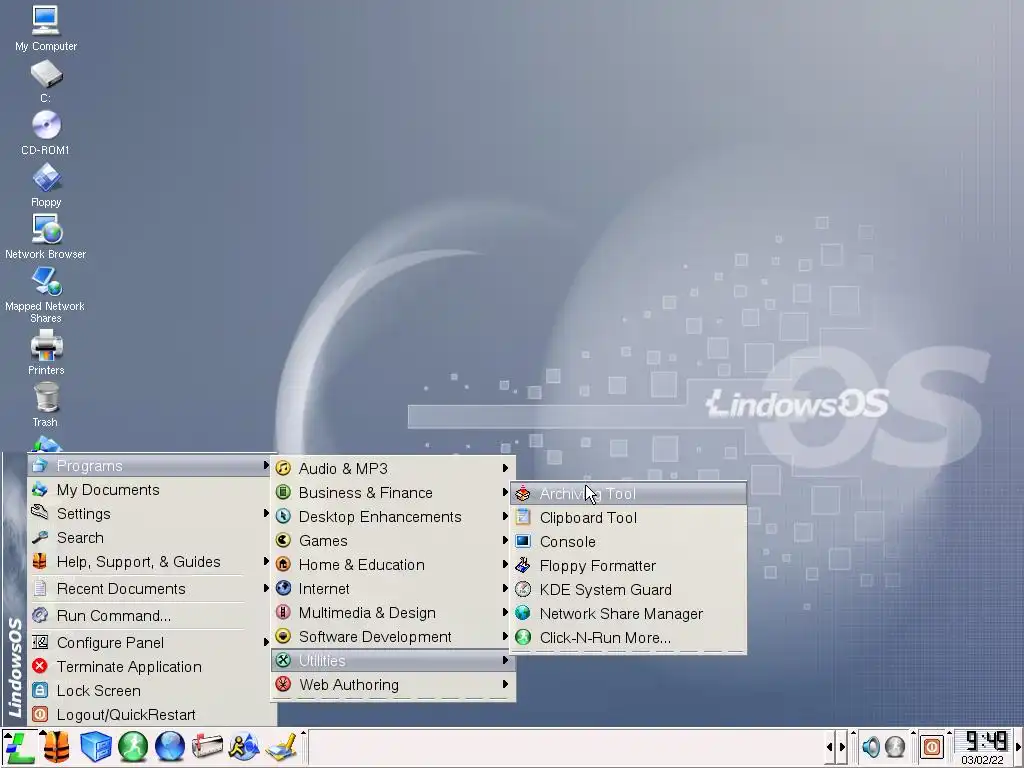Screen dimensions: 1024x768
Task: Open the blue globe web browser icon
Action: point(170,747)
